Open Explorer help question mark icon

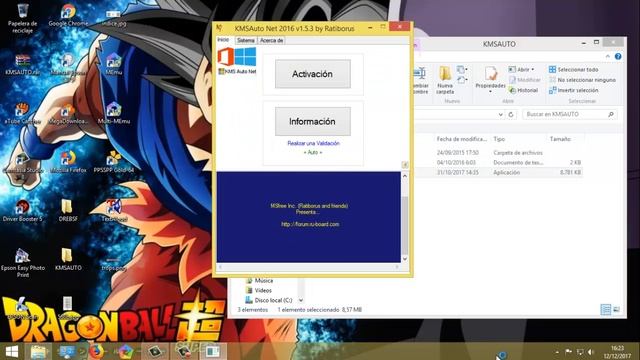(x=618, y=56)
